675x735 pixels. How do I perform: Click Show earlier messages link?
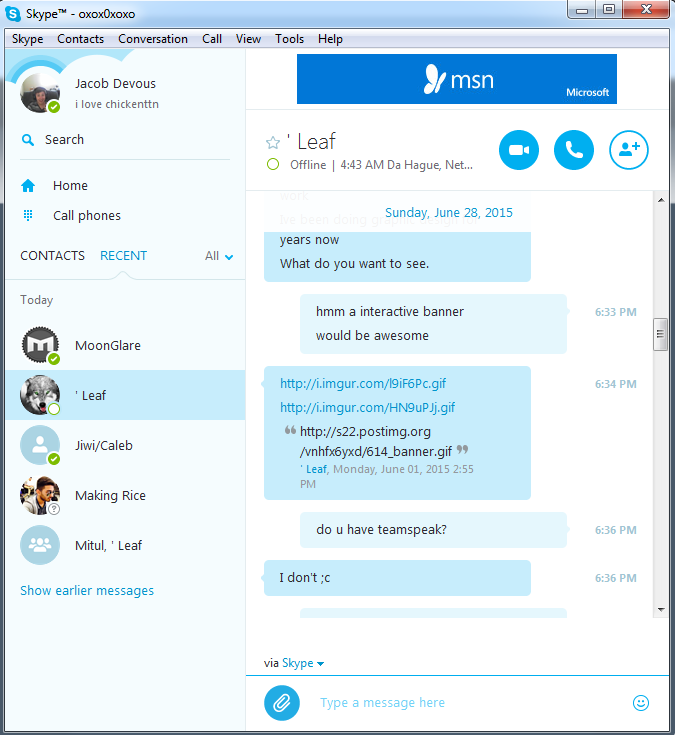pyautogui.click(x=87, y=591)
